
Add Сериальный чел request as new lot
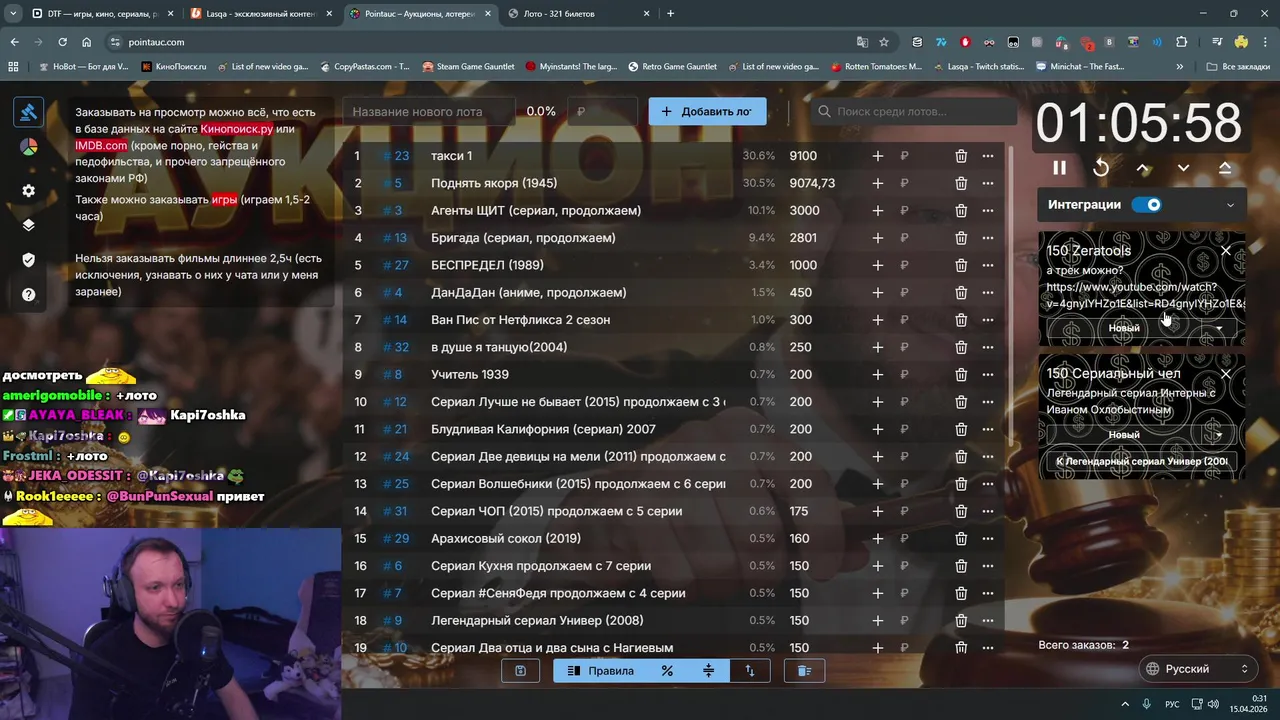click(1124, 435)
